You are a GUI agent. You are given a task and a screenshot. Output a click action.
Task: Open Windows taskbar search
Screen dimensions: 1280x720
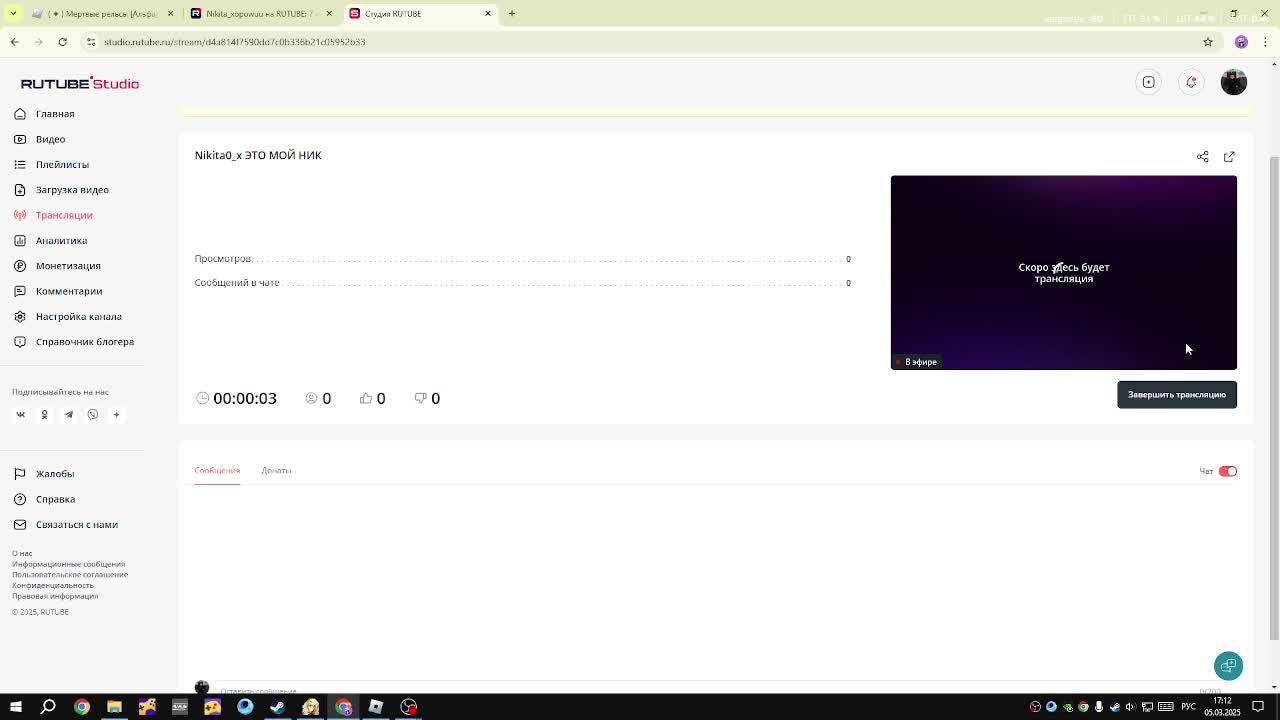(x=48, y=707)
